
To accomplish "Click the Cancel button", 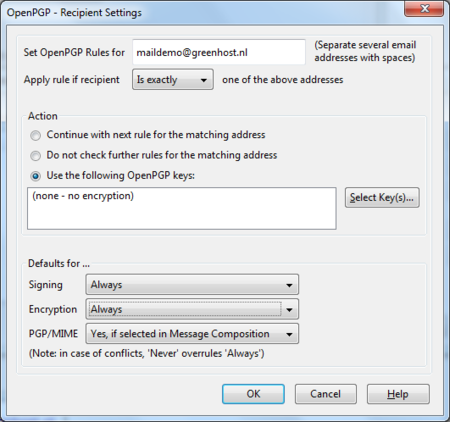I will tap(326, 394).
